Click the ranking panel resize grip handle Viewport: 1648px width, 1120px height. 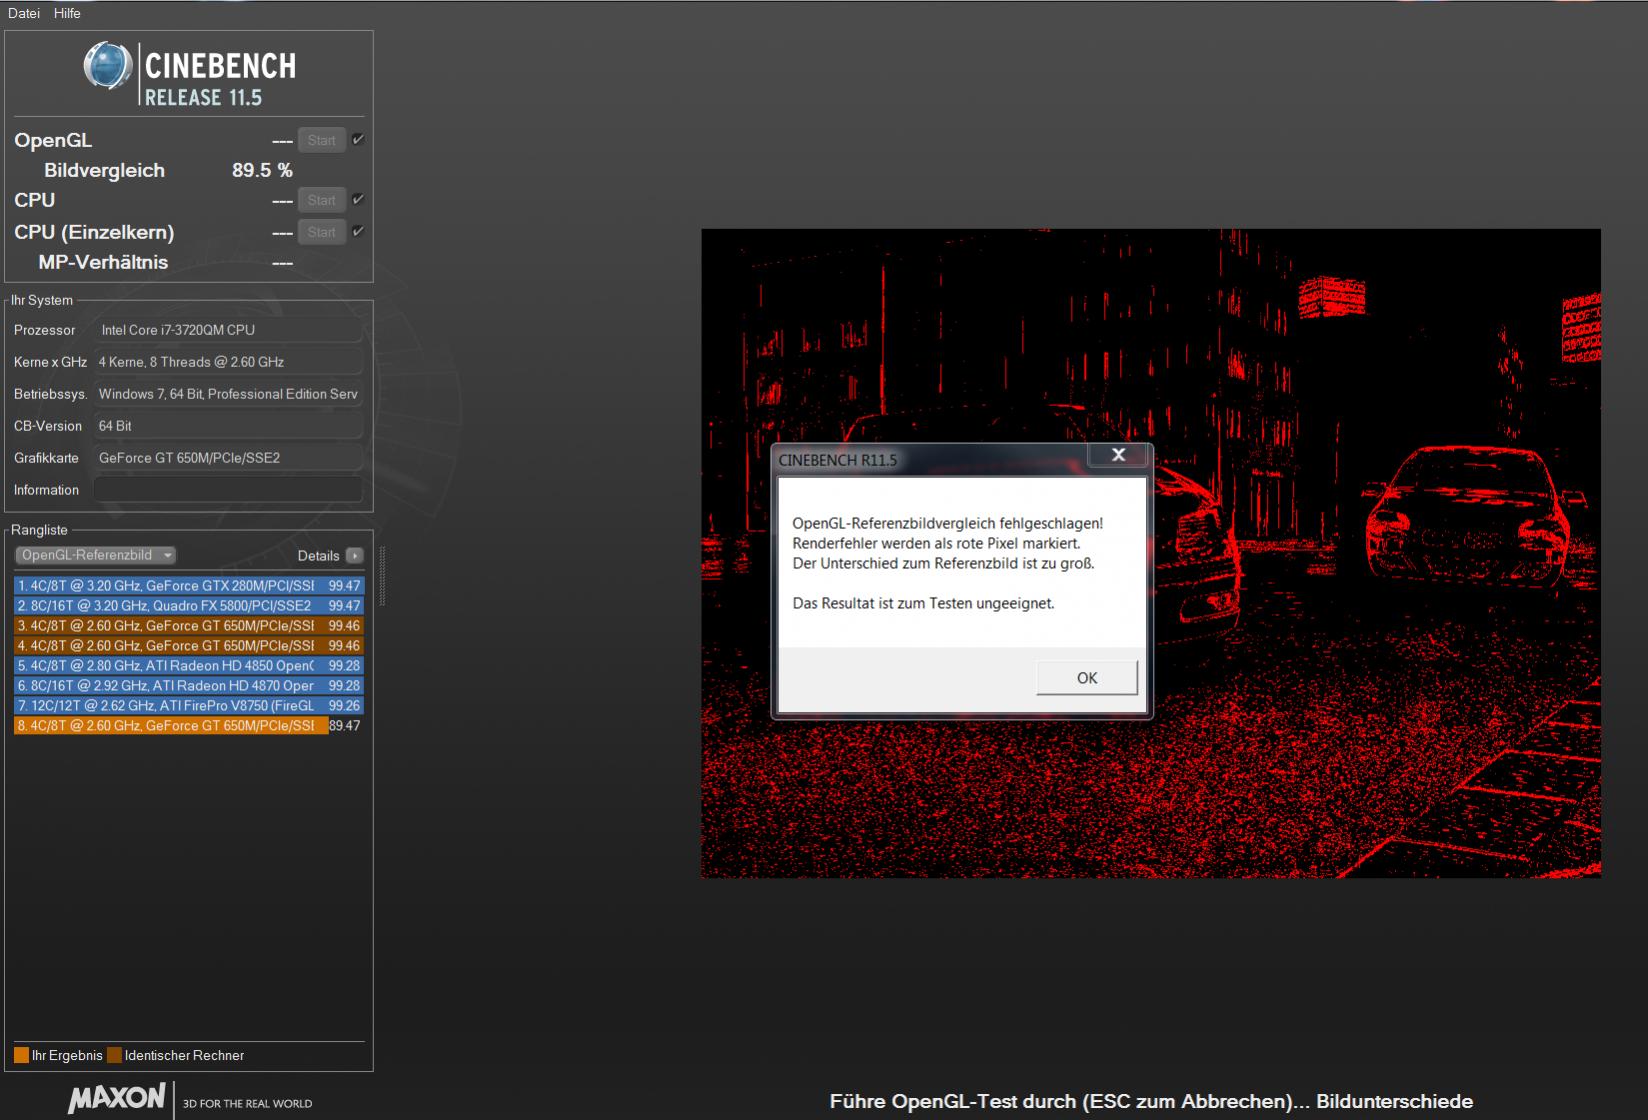click(381, 575)
